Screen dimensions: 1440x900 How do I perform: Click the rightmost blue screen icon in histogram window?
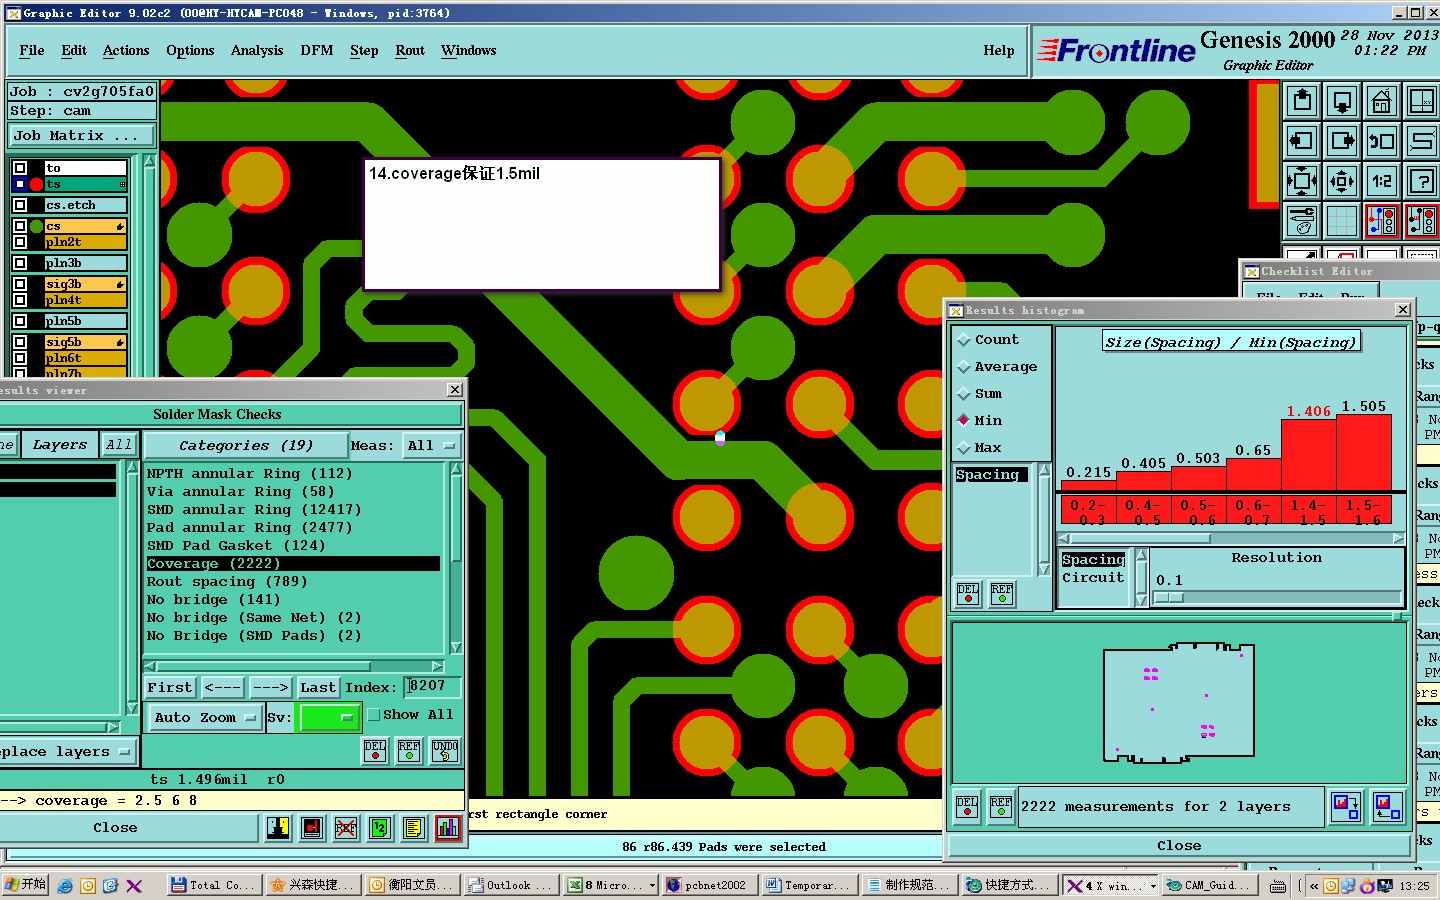tap(1388, 807)
